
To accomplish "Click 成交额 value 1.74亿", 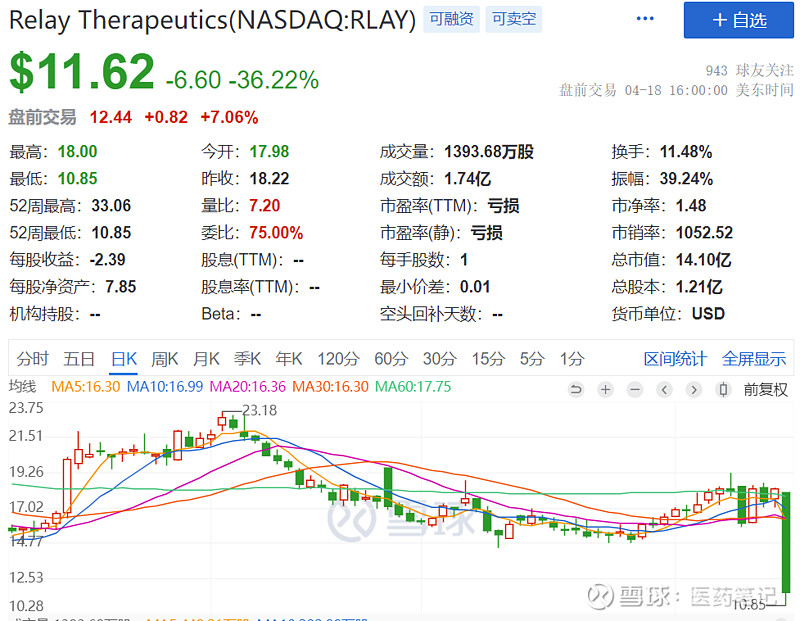I will click(x=467, y=179).
